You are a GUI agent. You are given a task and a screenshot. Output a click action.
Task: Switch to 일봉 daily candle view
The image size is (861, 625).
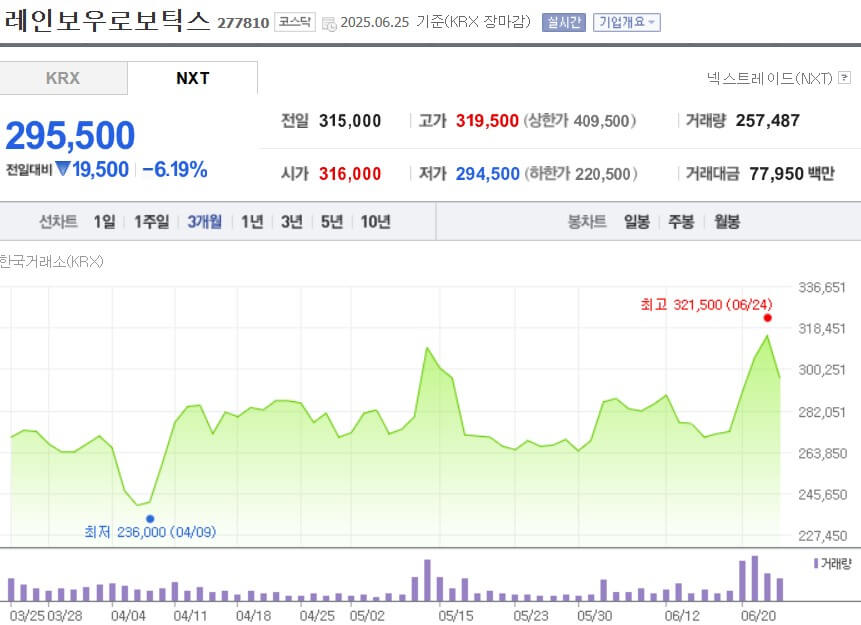[x=636, y=221]
